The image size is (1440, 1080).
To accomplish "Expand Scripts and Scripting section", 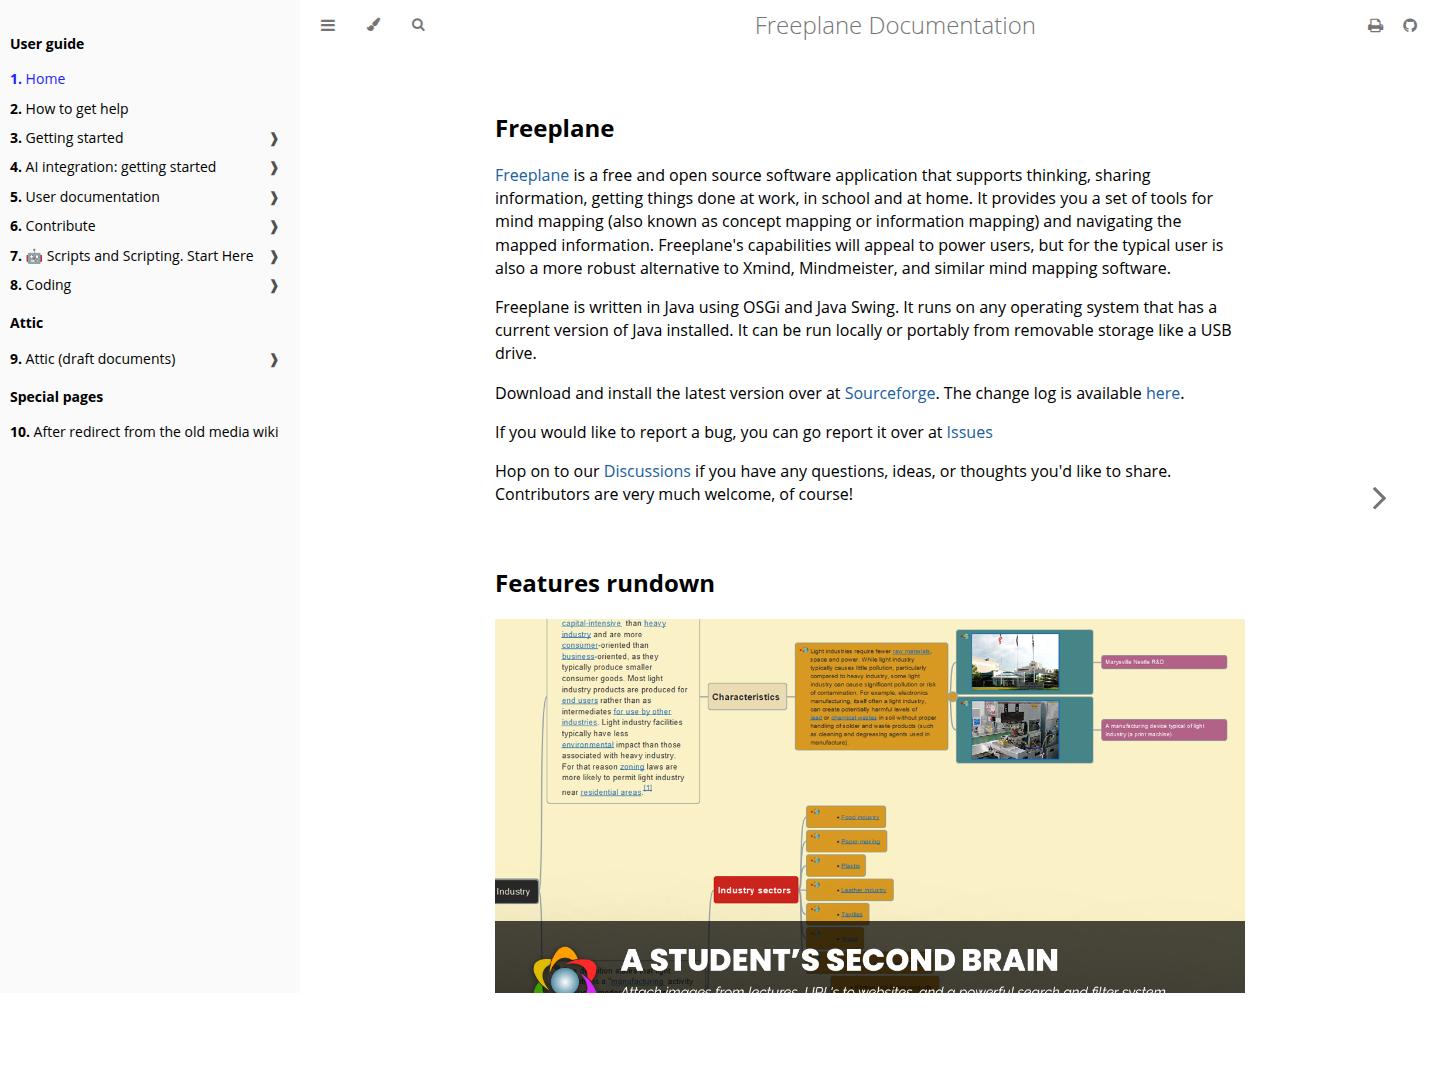I will point(274,256).
